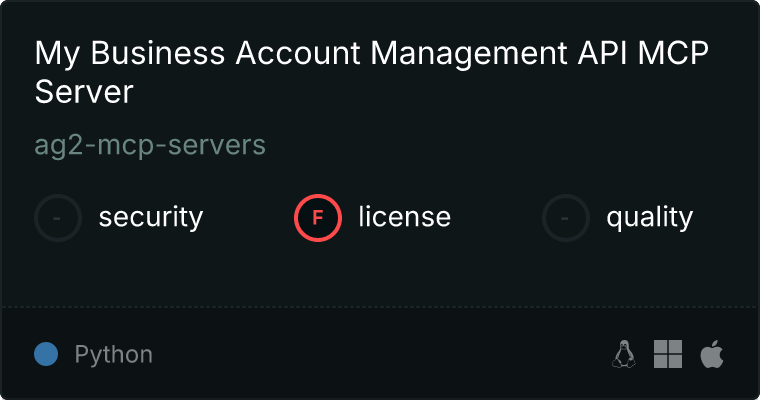Click blank area between security and license
The height and width of the screenshot is (400, 760).
click(248, 217)
